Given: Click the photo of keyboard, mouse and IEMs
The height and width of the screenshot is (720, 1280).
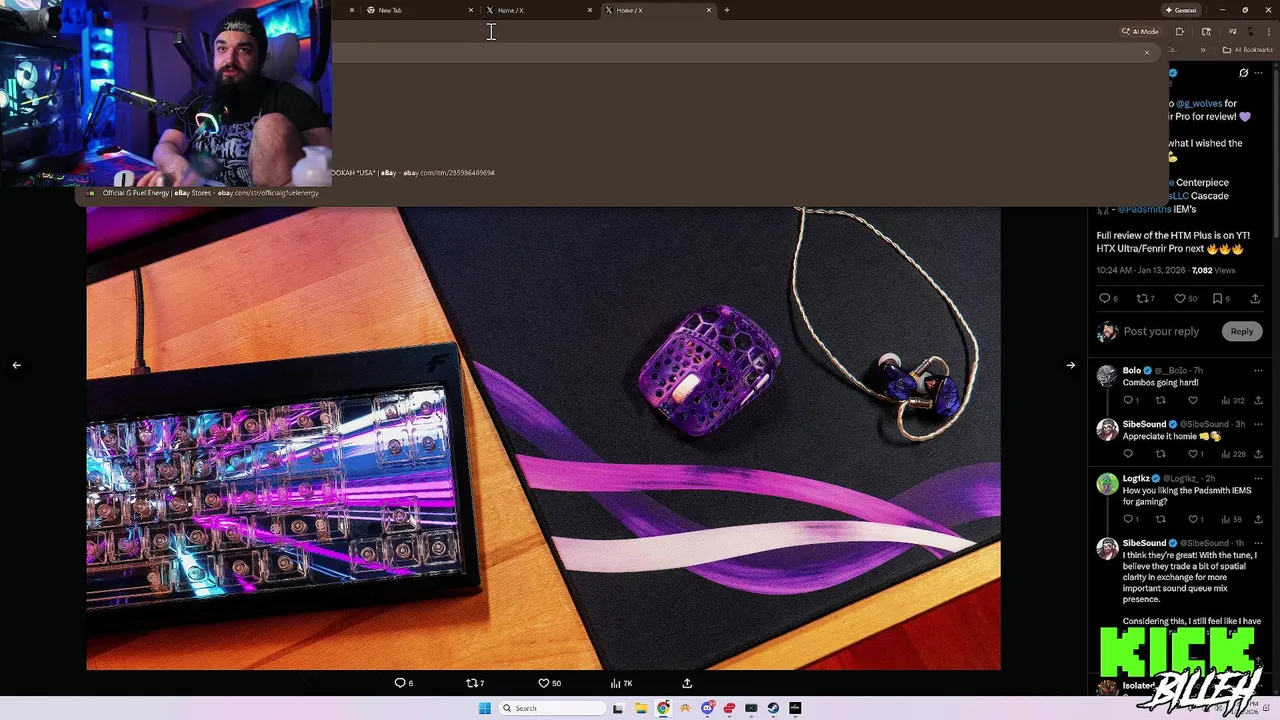Looking at the screenshot, I should coord(543,438).
